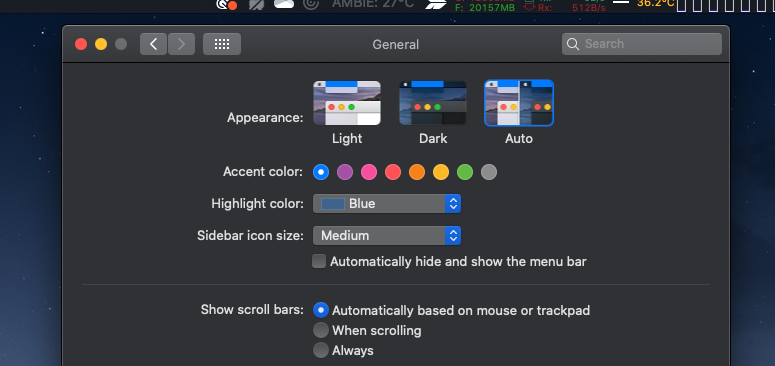The width and height of the screenshot is (775, 366).
Task: Select the Light appearance thumbnail
Action: click(347, 103)
